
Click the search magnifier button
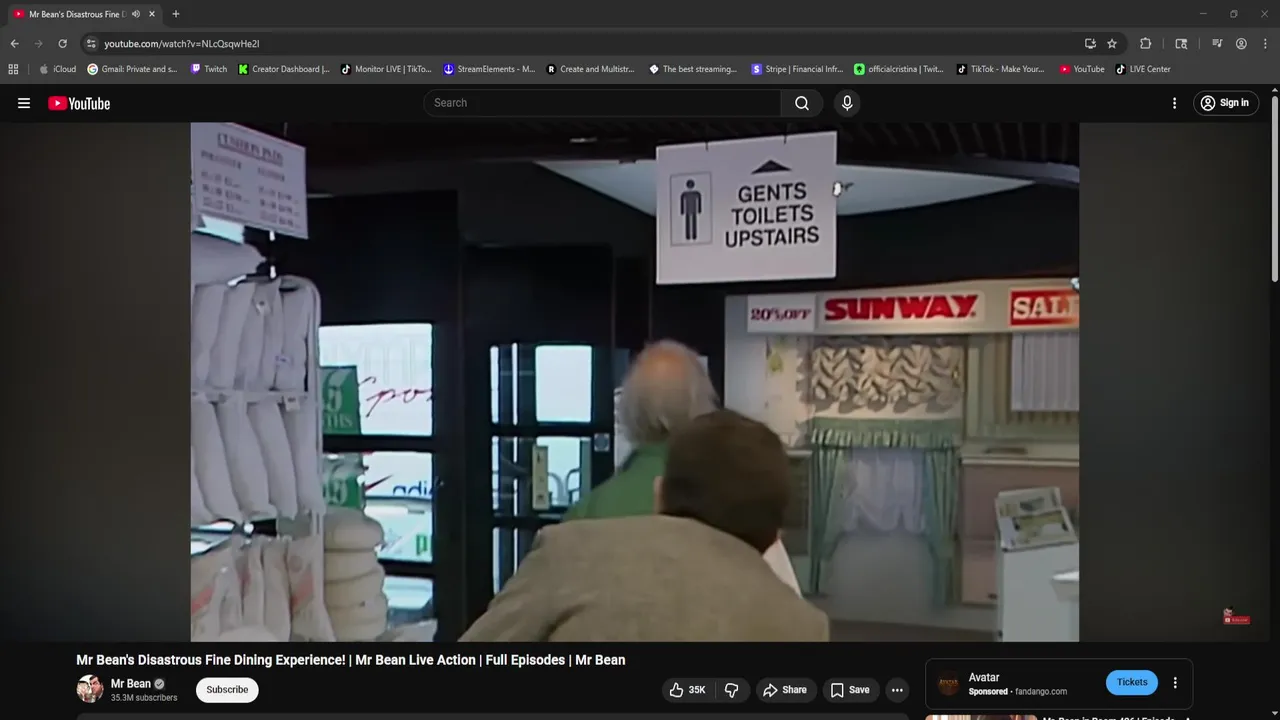[802, 103]
